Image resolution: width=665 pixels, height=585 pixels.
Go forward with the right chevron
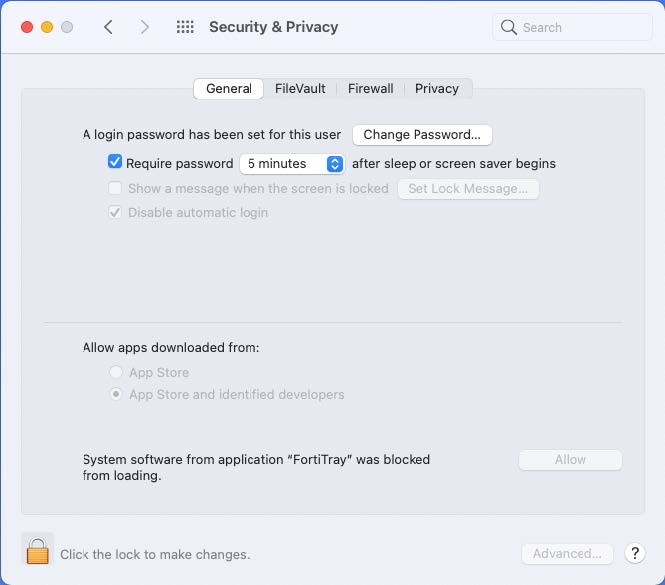145,27
